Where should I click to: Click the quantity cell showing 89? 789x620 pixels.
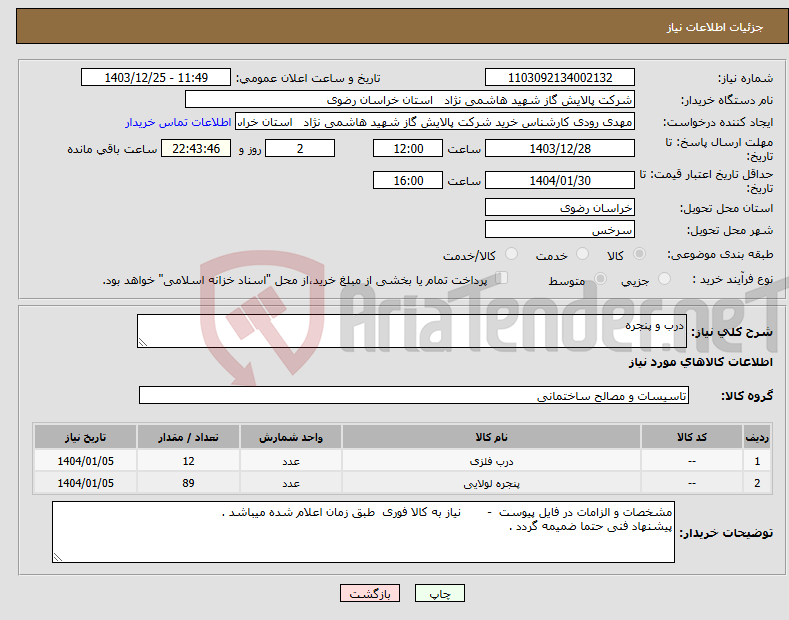click(188, 483)
